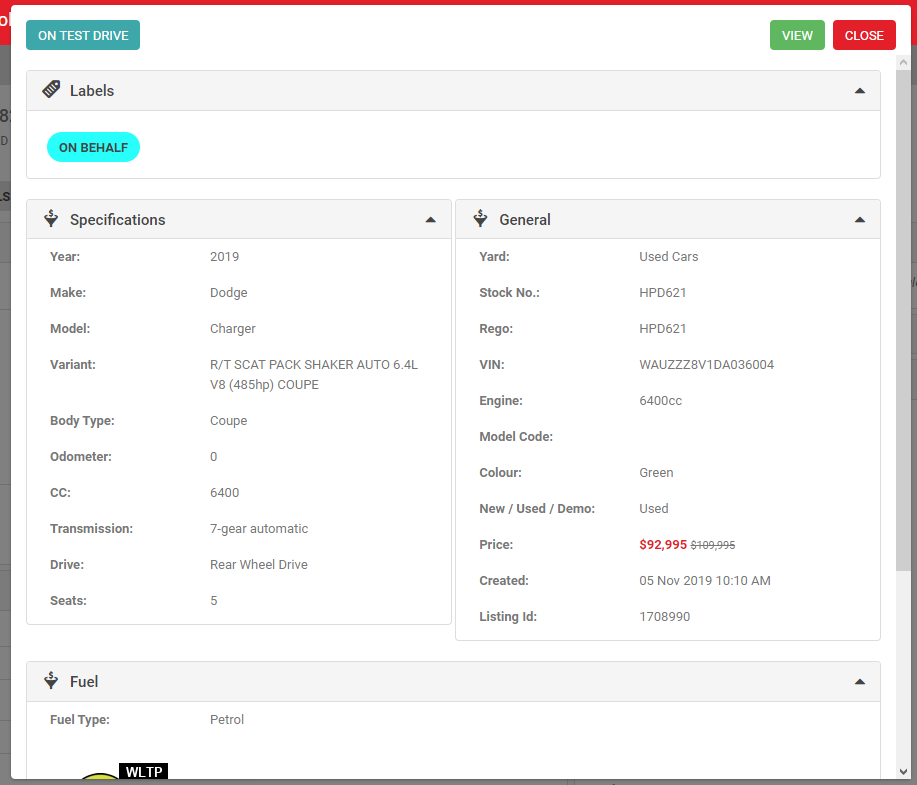Click the dialog vertical scrollbar thumb
This screenshot has height=785, width=917.
point(903,320)
